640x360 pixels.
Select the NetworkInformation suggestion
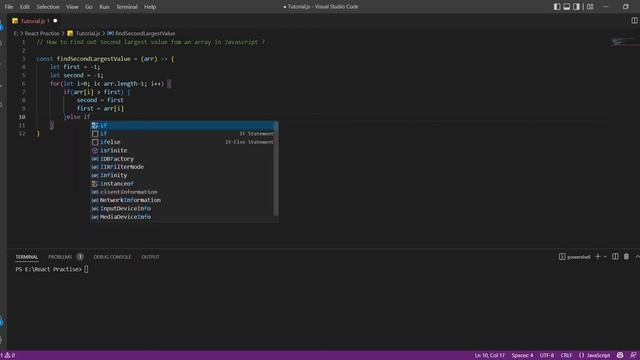[182, 200]
